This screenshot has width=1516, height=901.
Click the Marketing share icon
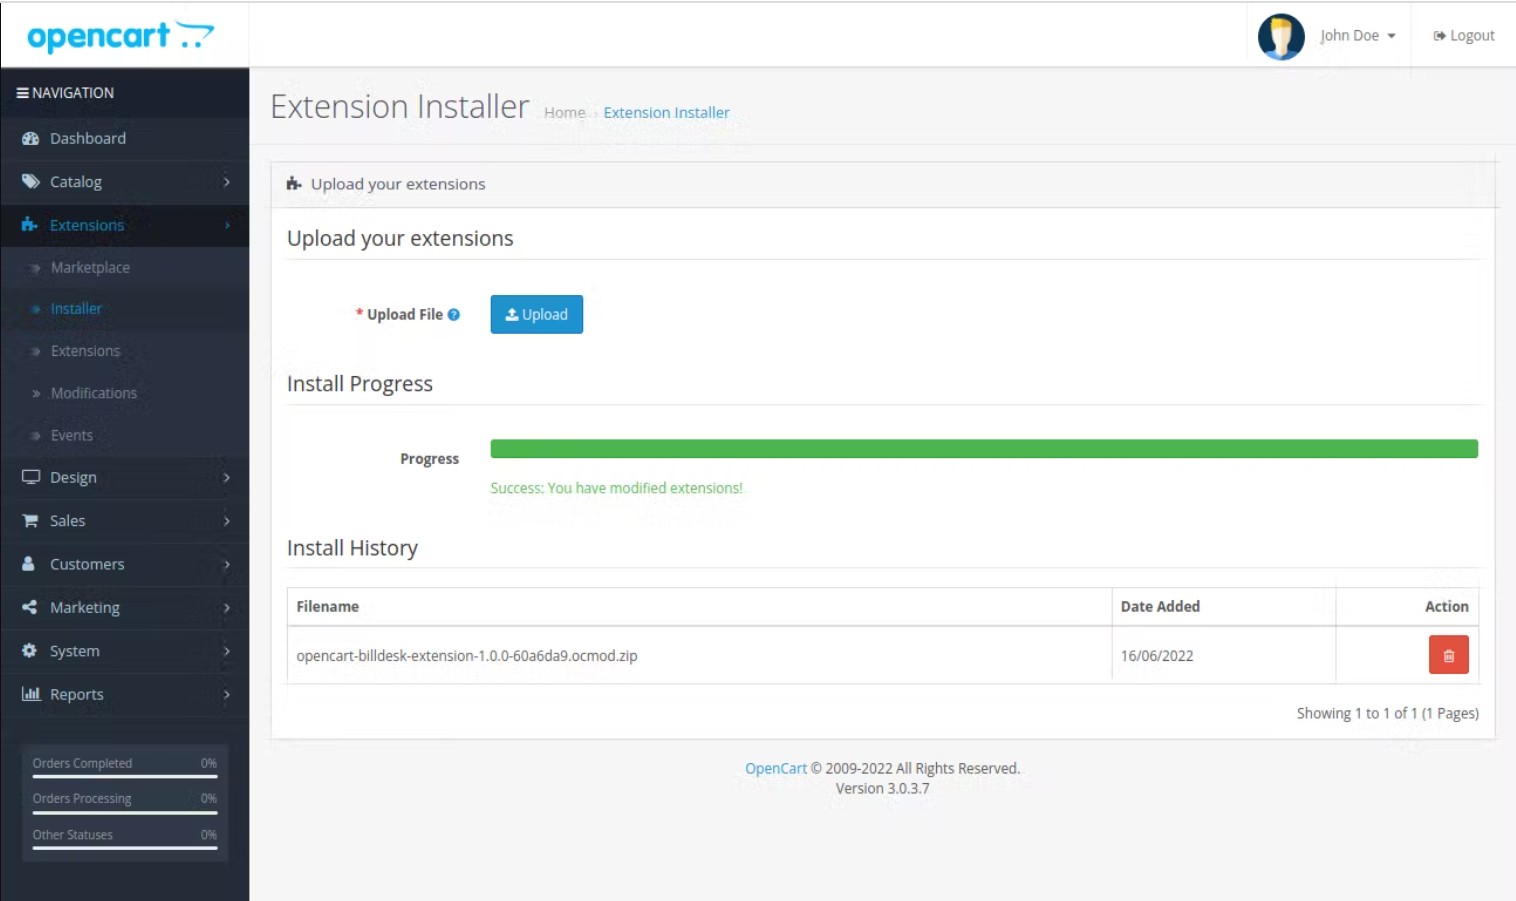point(29,607)
